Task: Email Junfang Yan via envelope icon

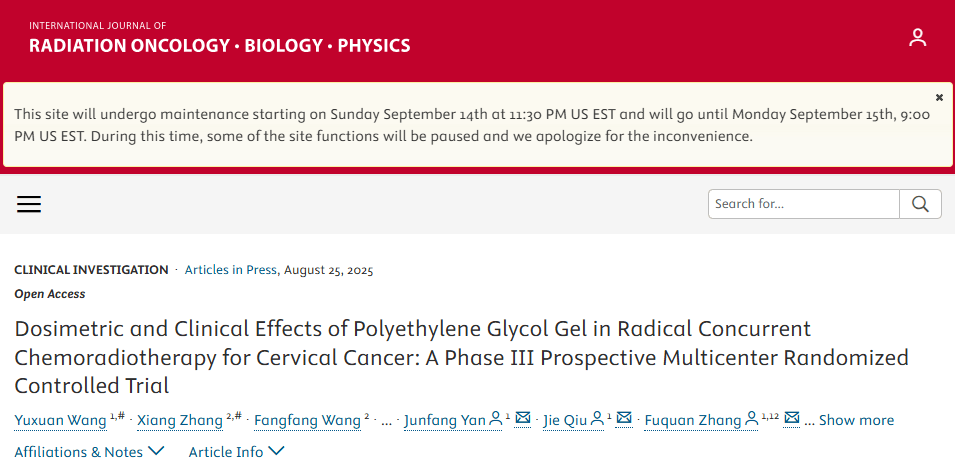Action: click(x=522, y=419)
